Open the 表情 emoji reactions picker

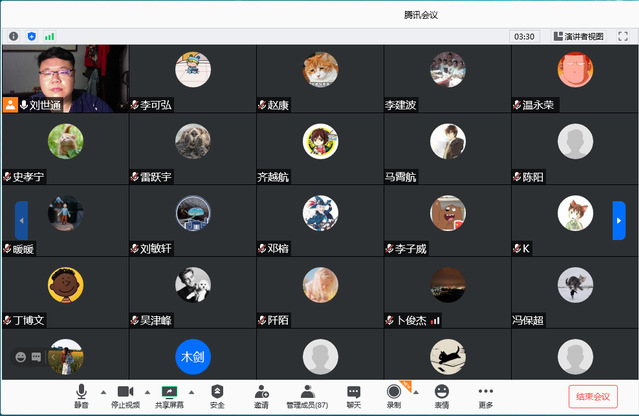[x=441, y=396]
